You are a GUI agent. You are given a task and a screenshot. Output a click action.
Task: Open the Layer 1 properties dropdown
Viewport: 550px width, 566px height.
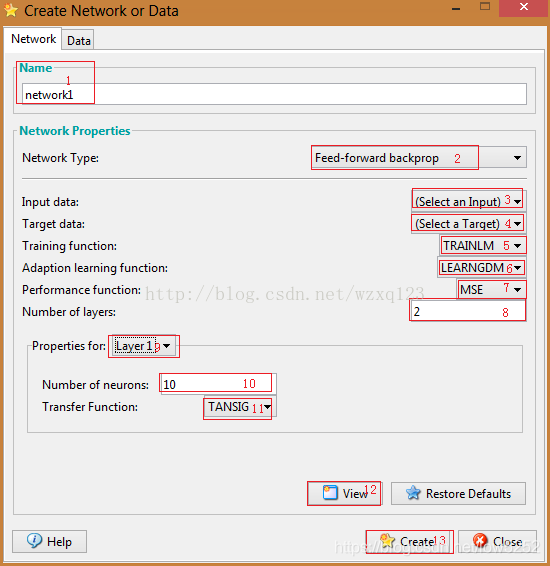coord(144,346)
